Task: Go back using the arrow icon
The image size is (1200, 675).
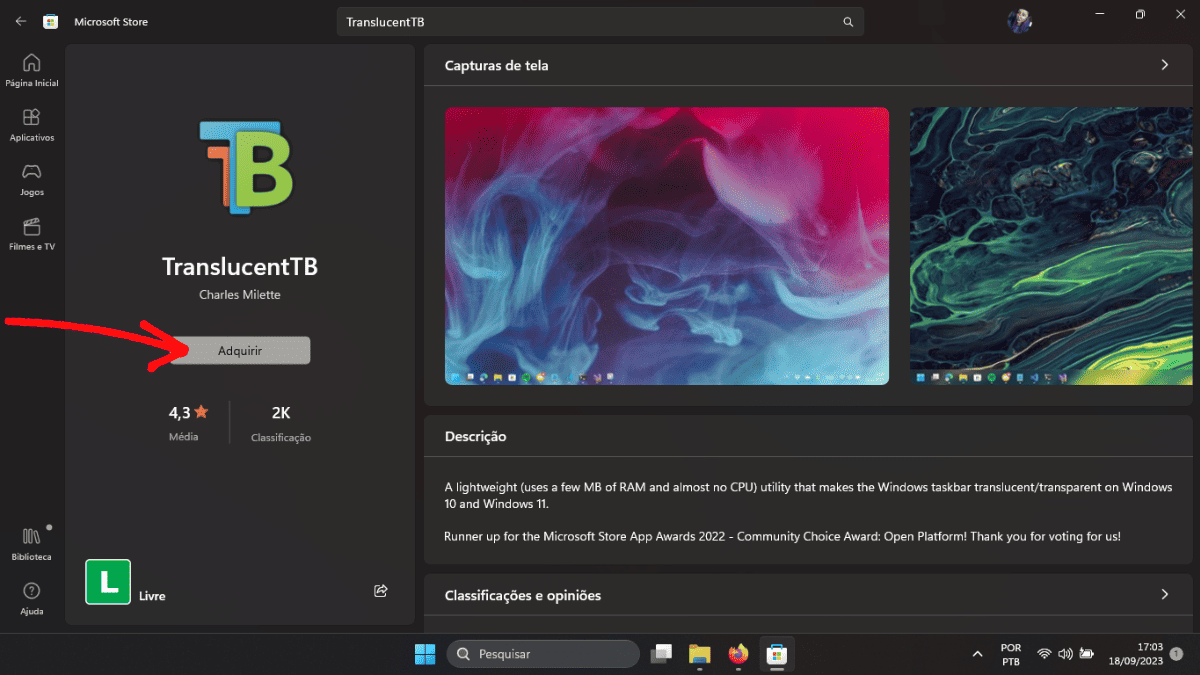Action: 20,21
